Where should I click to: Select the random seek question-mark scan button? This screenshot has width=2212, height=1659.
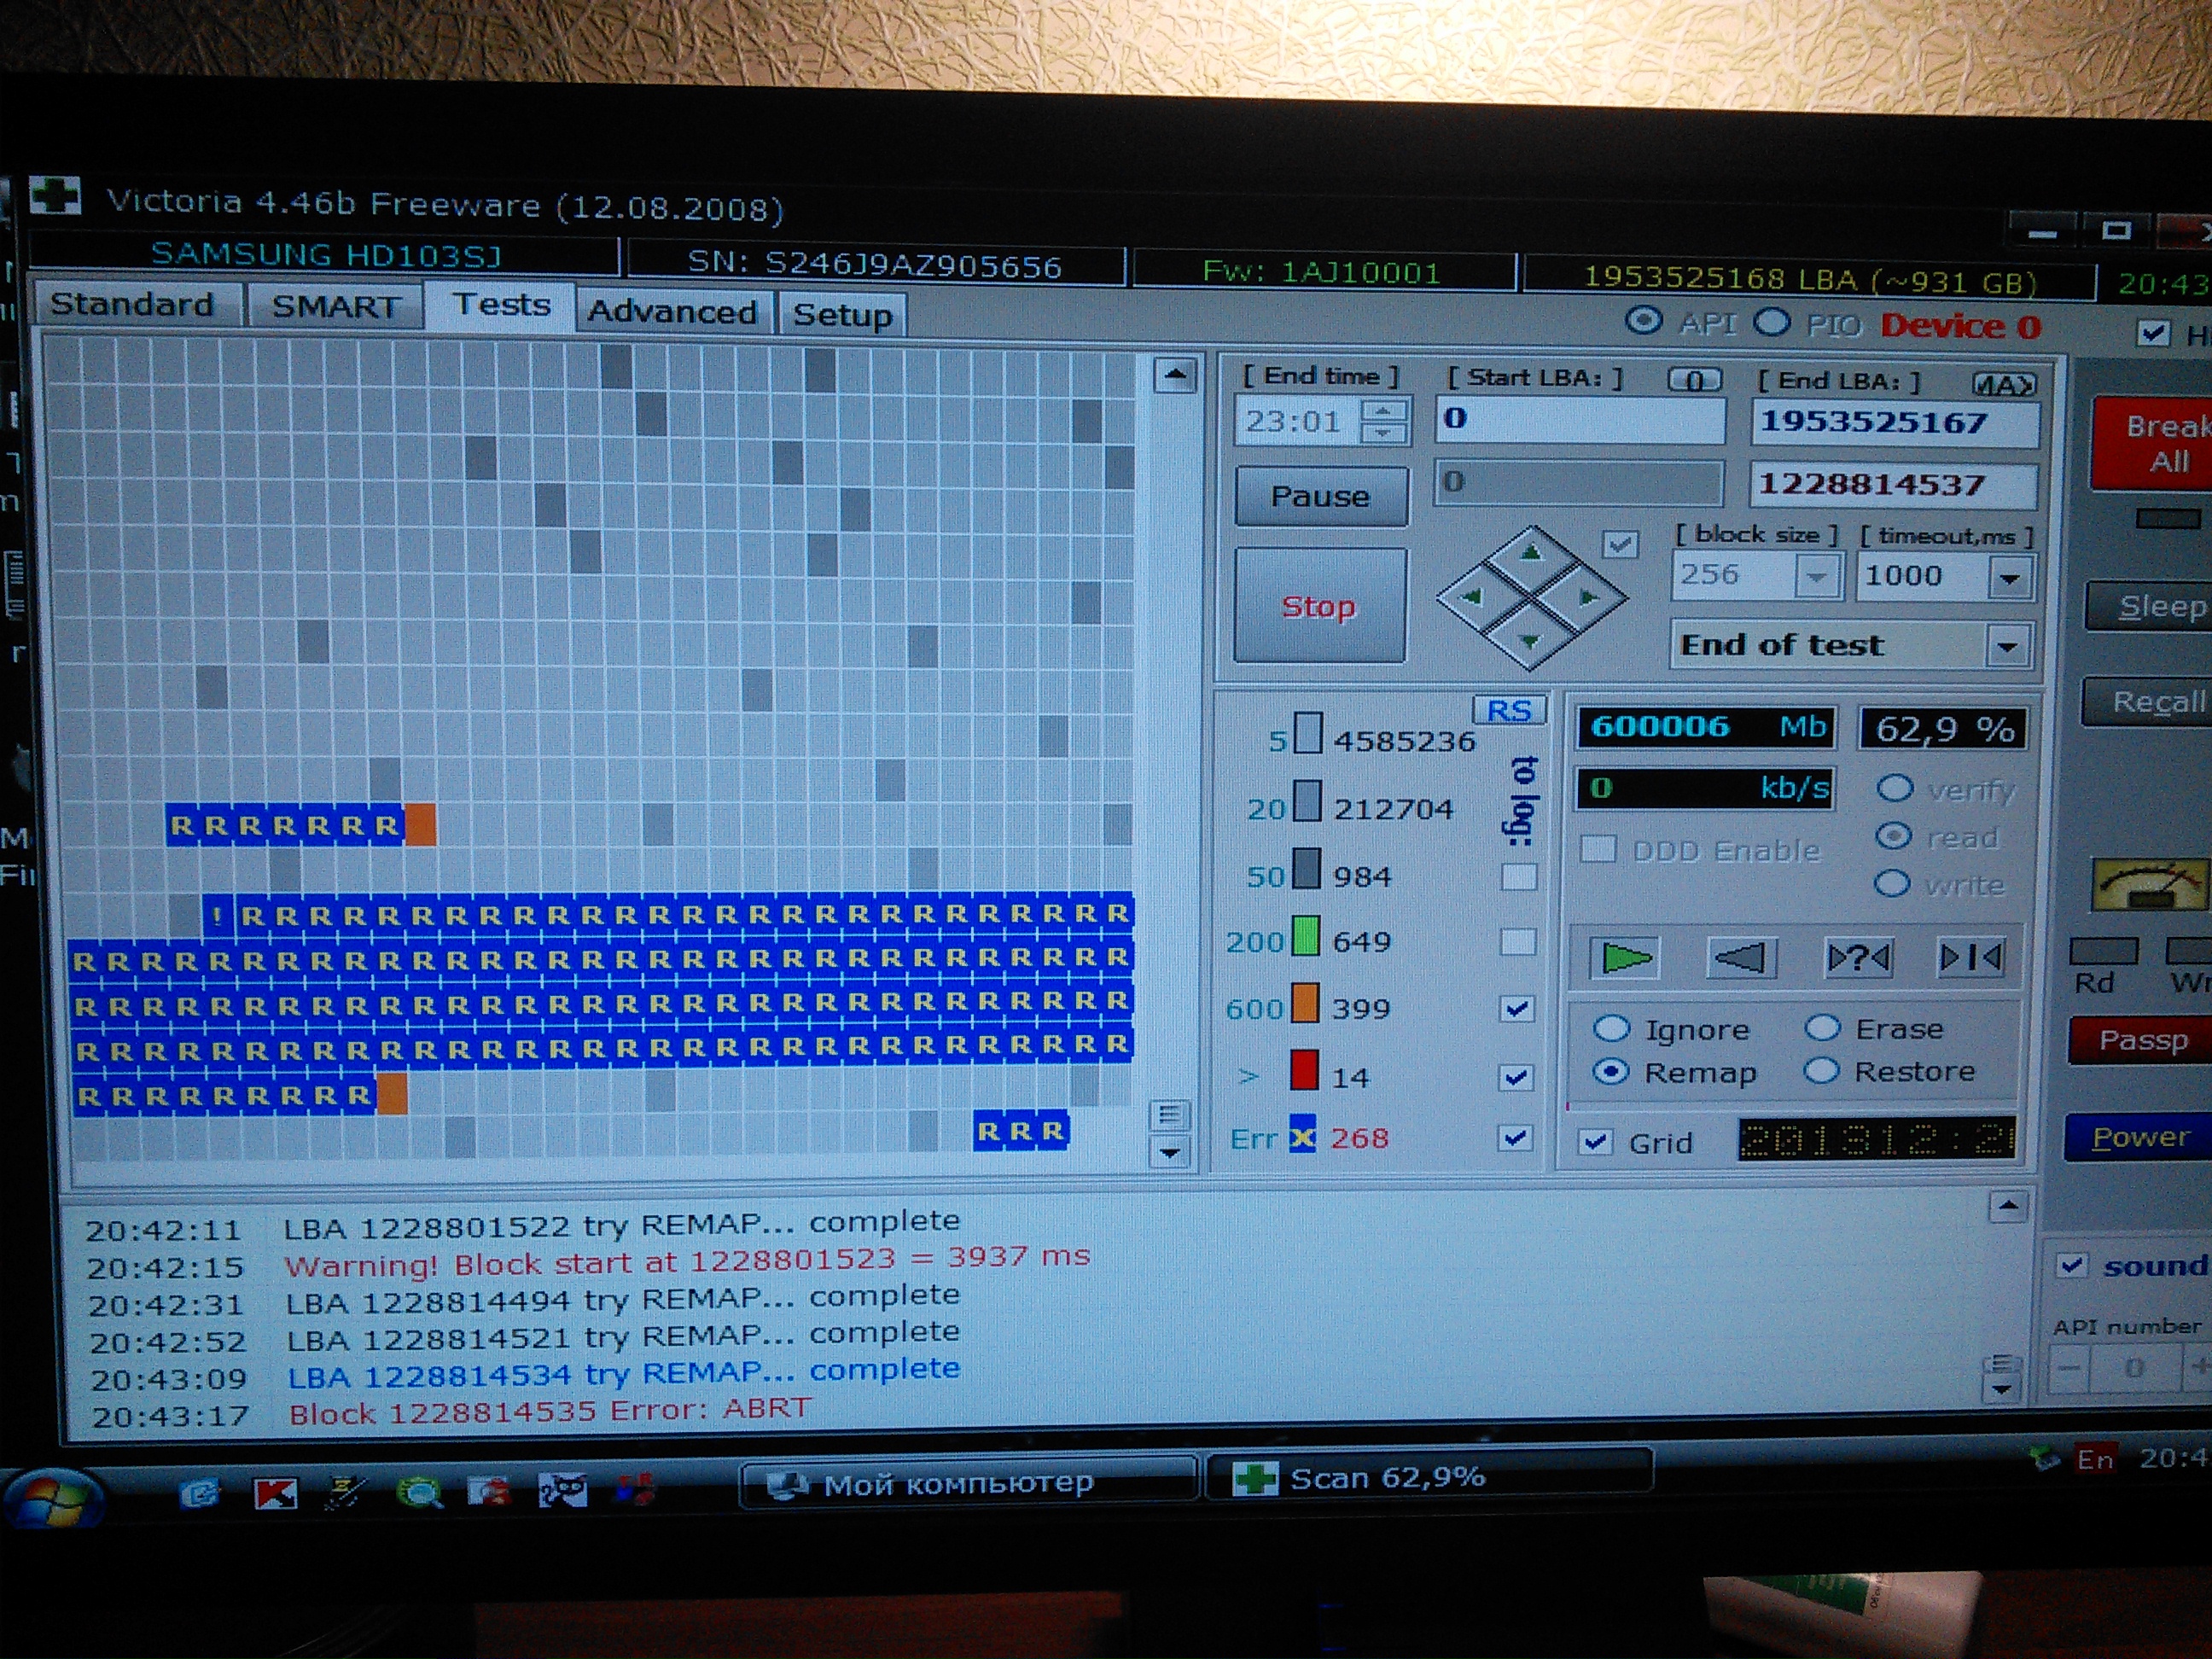pos(1858,958)
